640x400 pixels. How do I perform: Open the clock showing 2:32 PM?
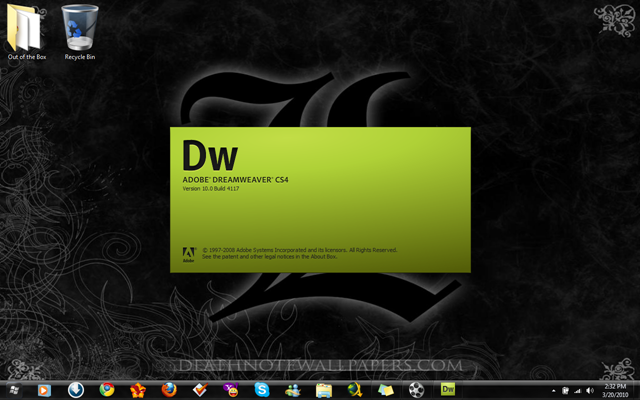pyautogui.click(x=615, y=390)
